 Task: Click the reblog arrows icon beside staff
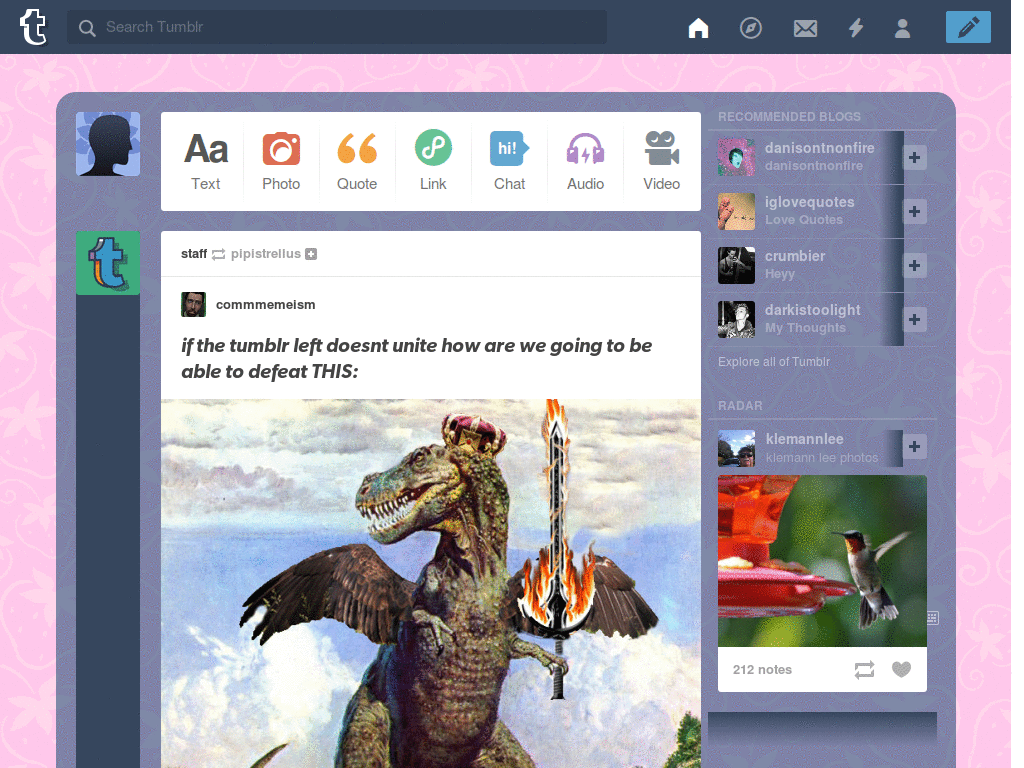(x=219, y=254)
